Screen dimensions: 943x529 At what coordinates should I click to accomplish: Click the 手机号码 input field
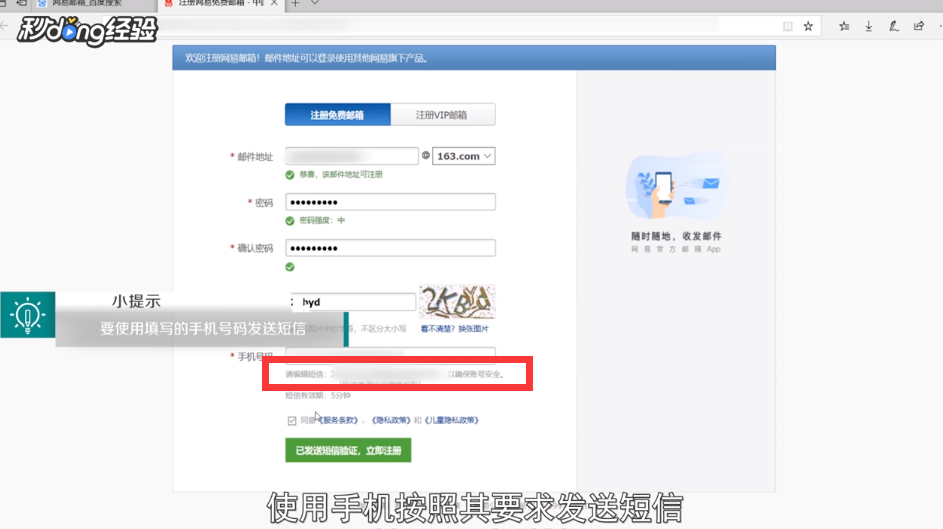(x=390, y=355)
